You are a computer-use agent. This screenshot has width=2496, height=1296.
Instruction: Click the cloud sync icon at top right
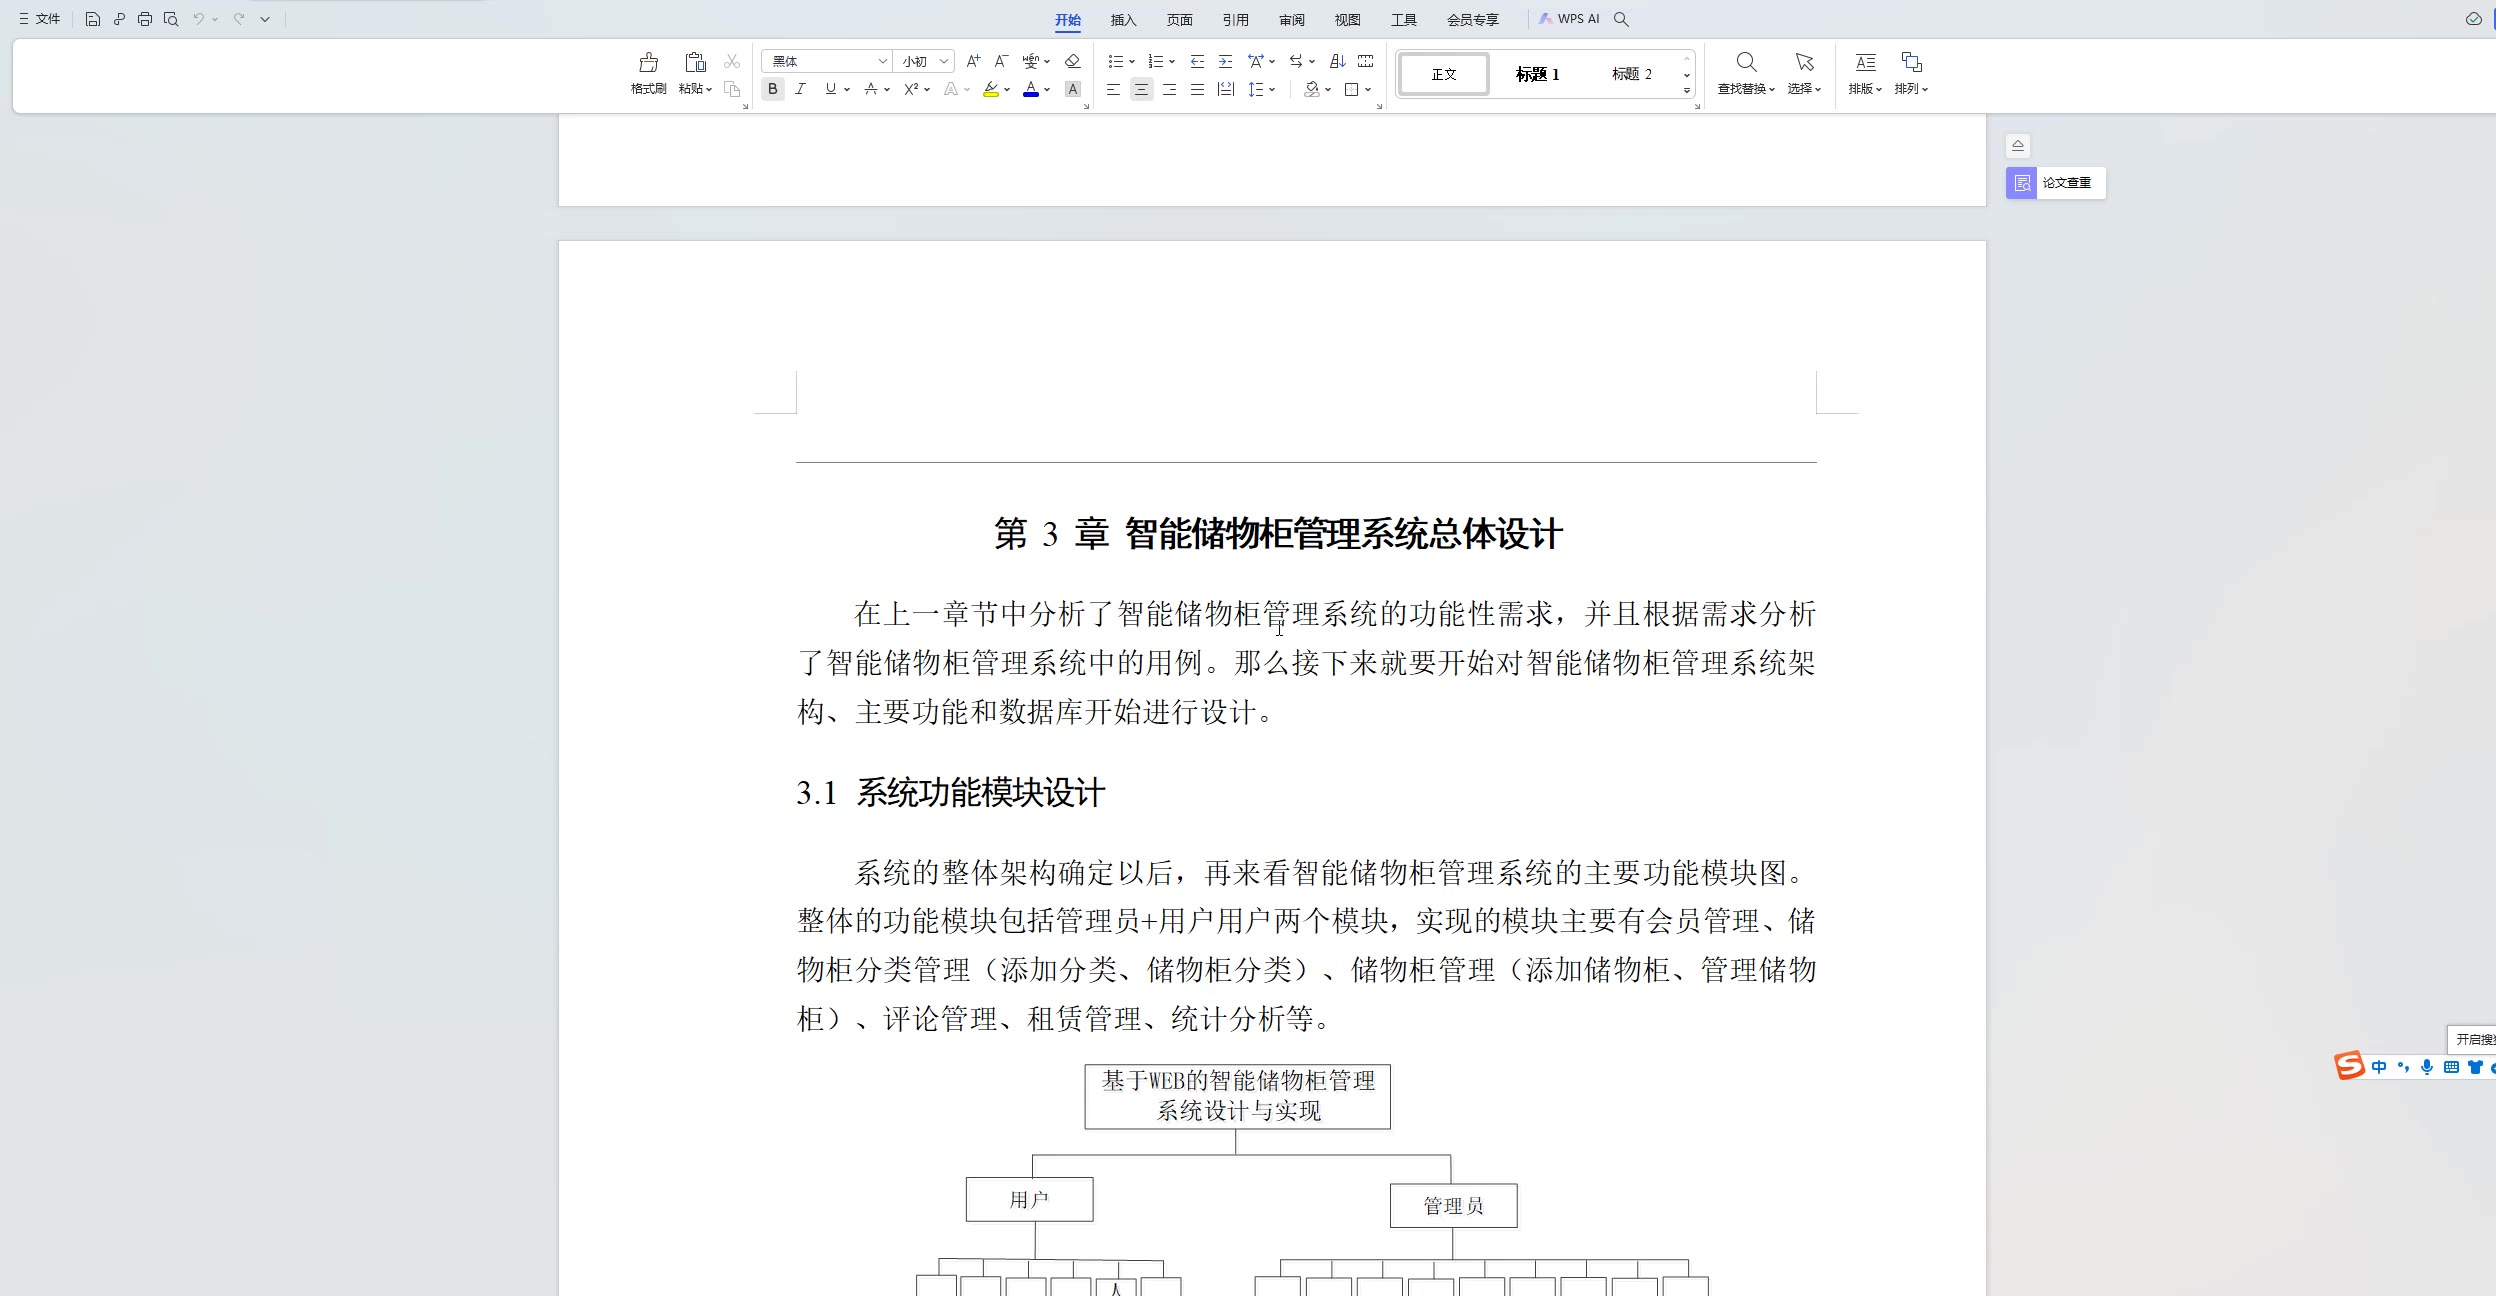[x=2473, y=19]
